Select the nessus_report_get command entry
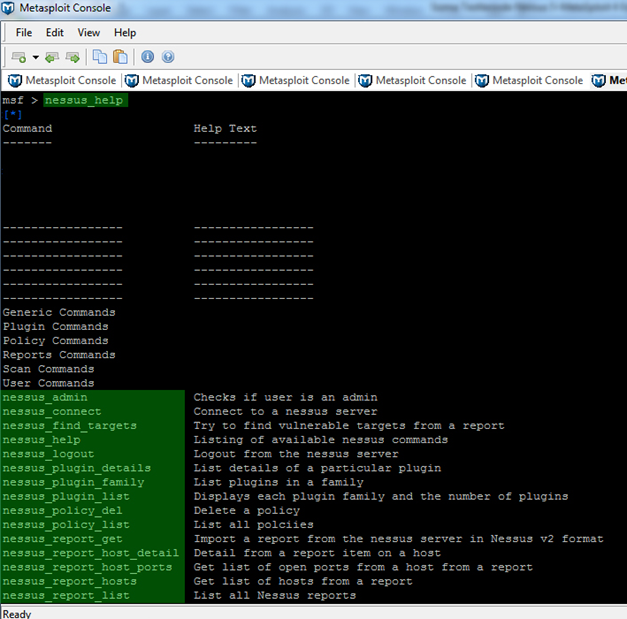Viewport: 627px width, 619px height. pyautogui.click(x=62, y=539)
